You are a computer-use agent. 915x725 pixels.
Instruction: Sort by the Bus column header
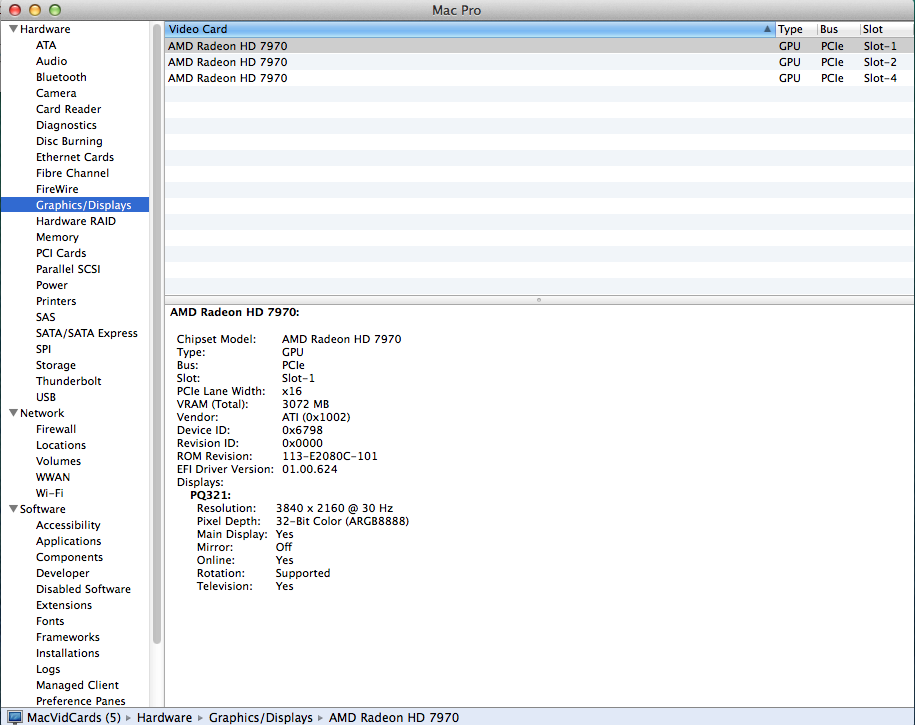[838, 29]
